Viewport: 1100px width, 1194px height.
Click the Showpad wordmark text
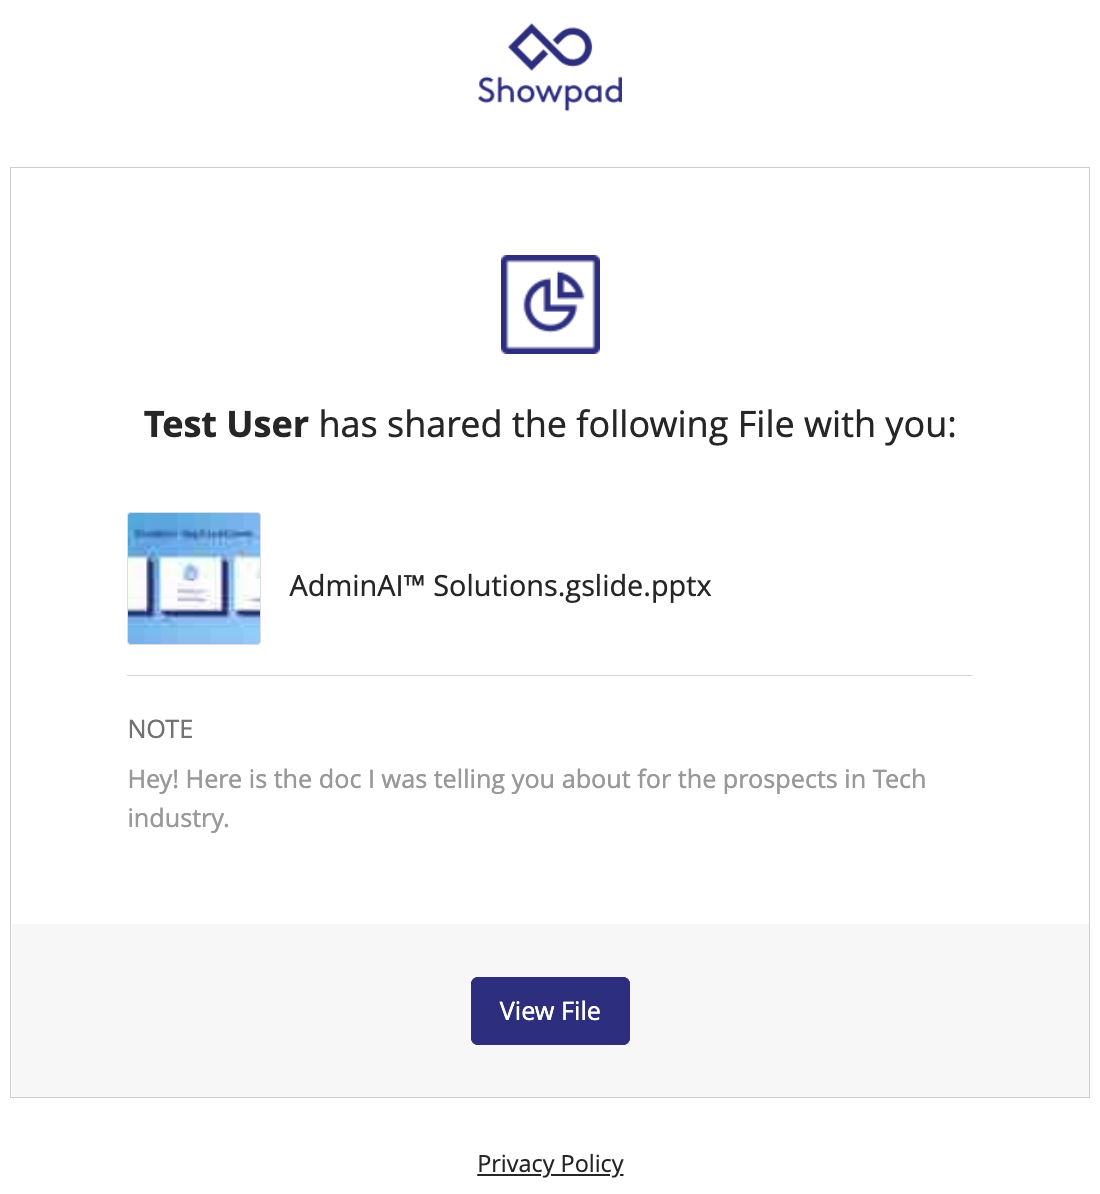click(x=550, y=91)
